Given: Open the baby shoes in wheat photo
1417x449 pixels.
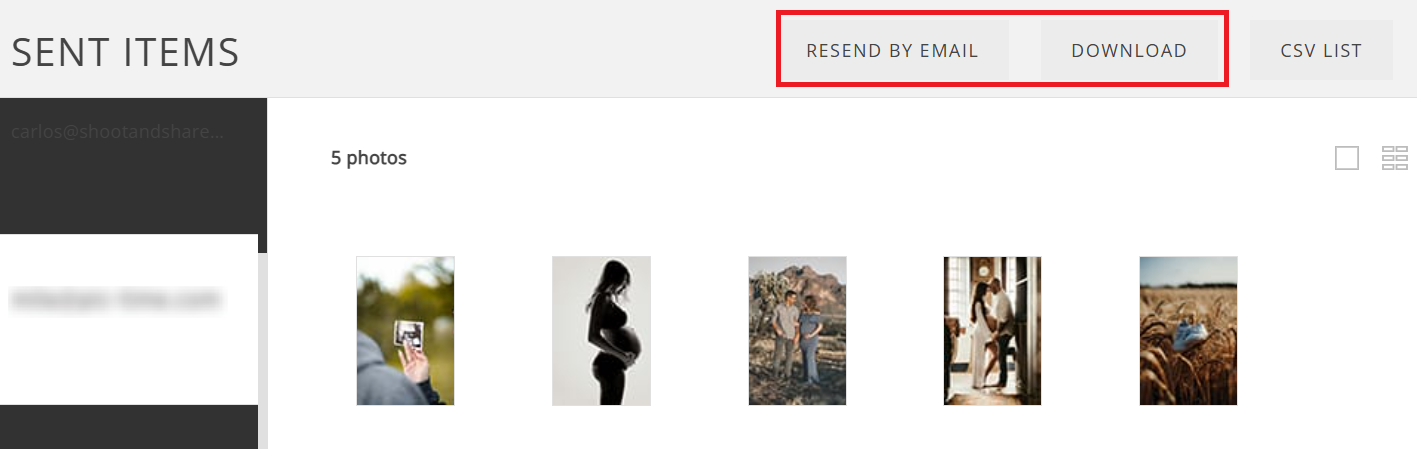Looking at the screenshot, I should point(1188,331).
